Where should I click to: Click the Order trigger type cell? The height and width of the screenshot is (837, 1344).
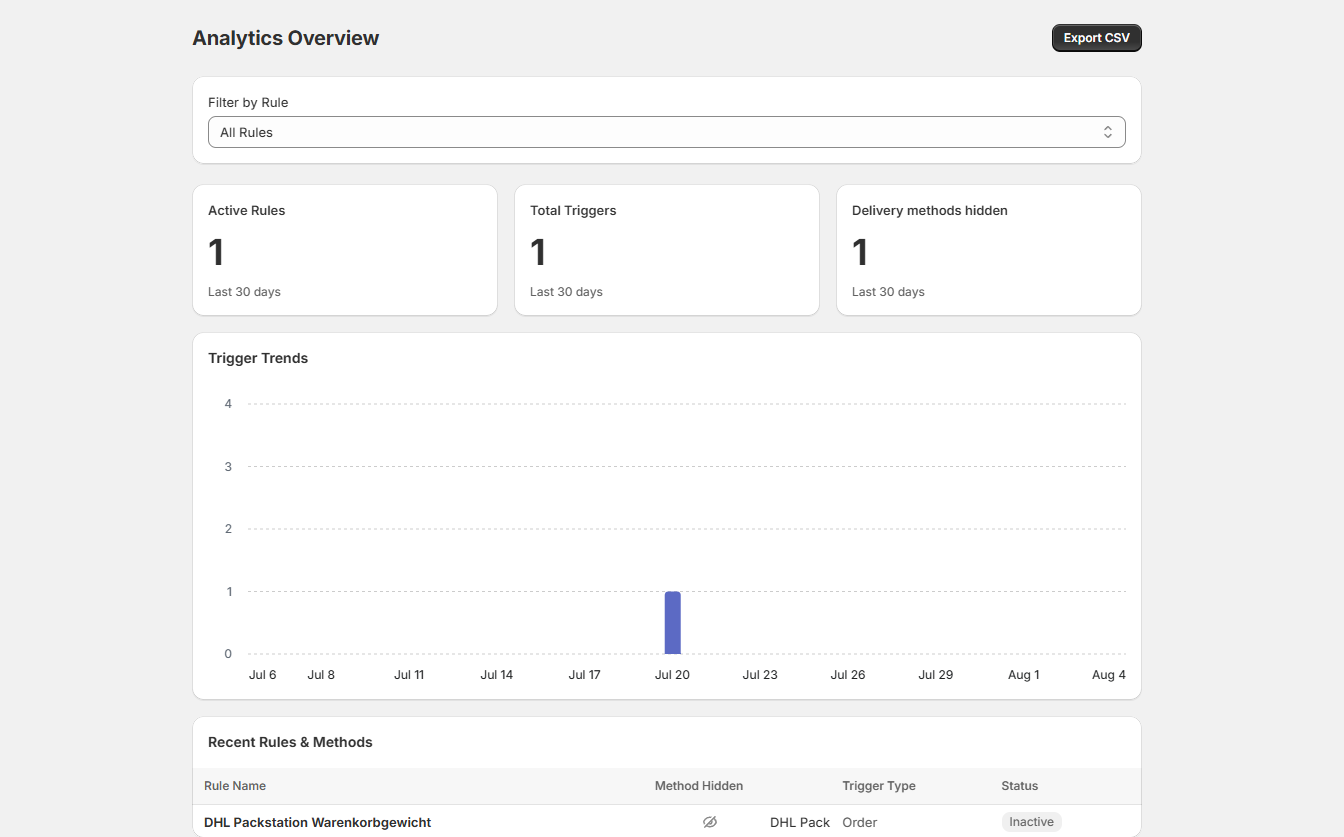(x=860, y=822)
